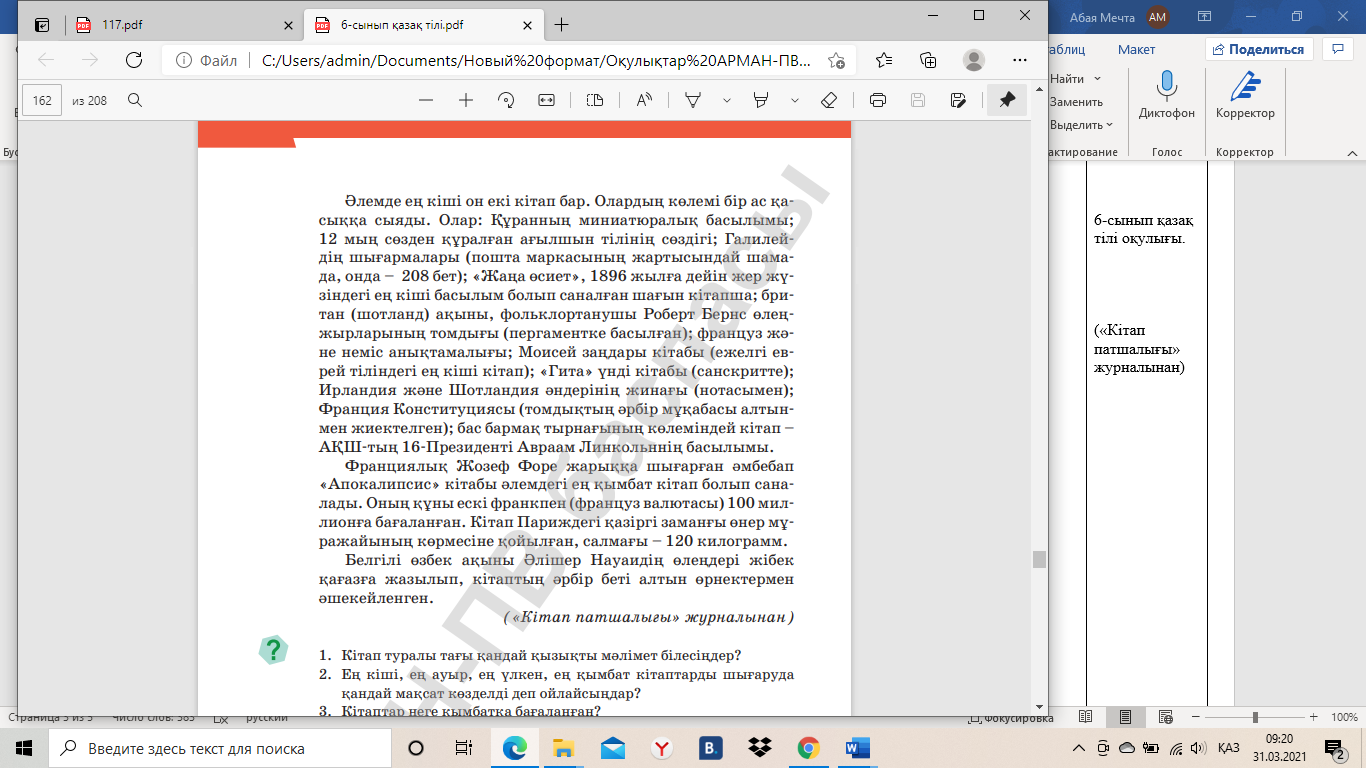Save PDF as with pencil-disk icon

pos(958,100)
